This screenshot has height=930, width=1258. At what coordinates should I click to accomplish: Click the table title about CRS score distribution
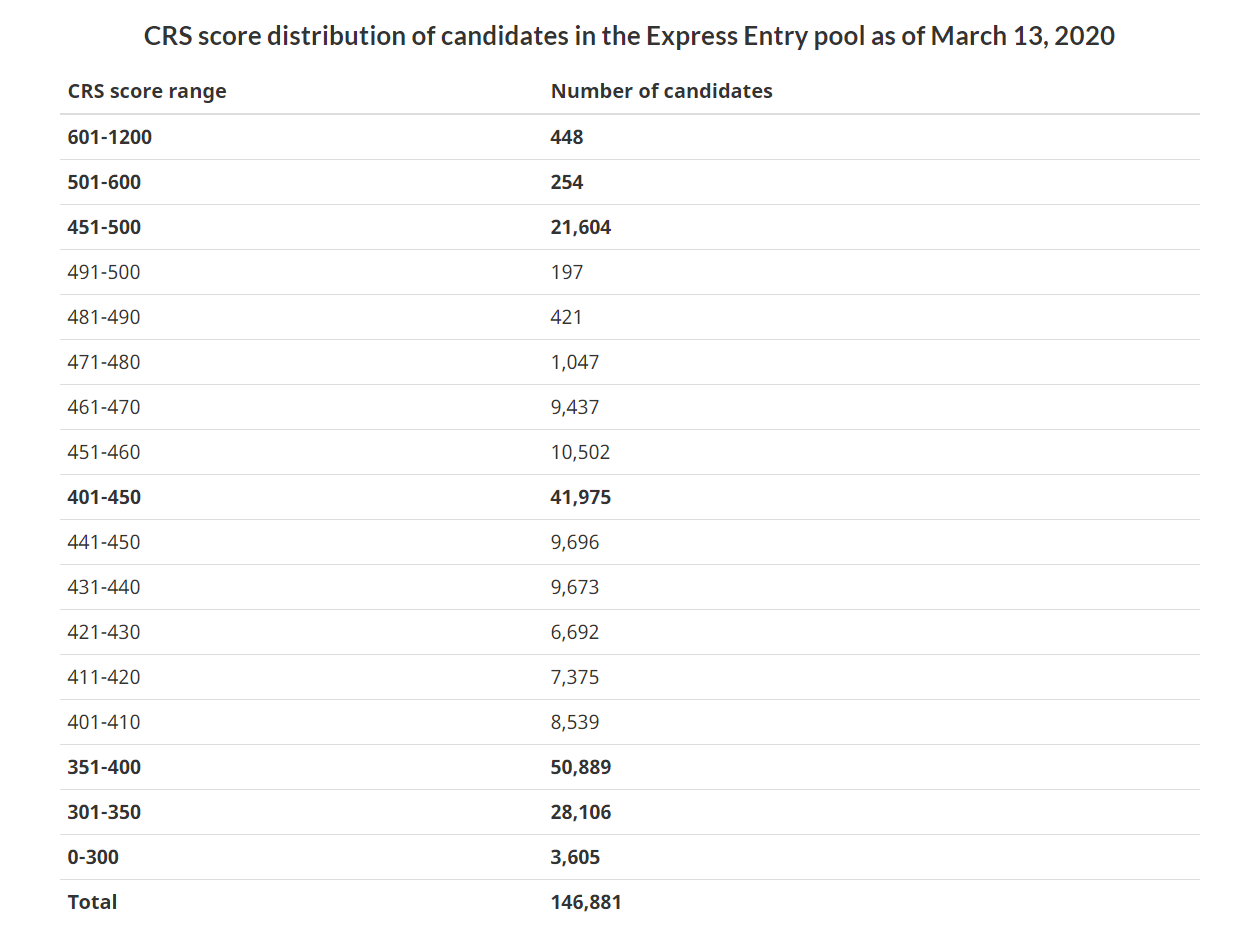click(629, 36)
